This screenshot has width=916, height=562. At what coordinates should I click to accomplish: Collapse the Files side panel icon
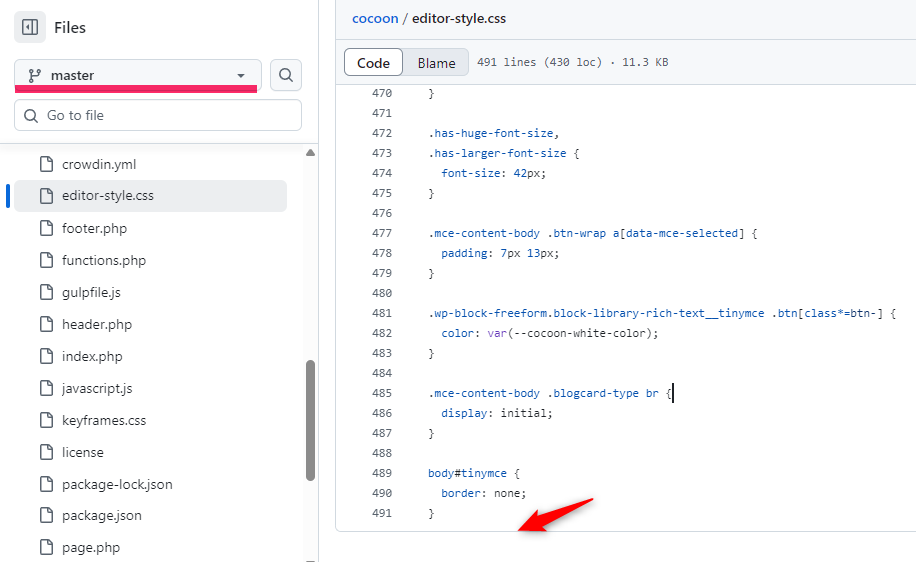point(30,27)
